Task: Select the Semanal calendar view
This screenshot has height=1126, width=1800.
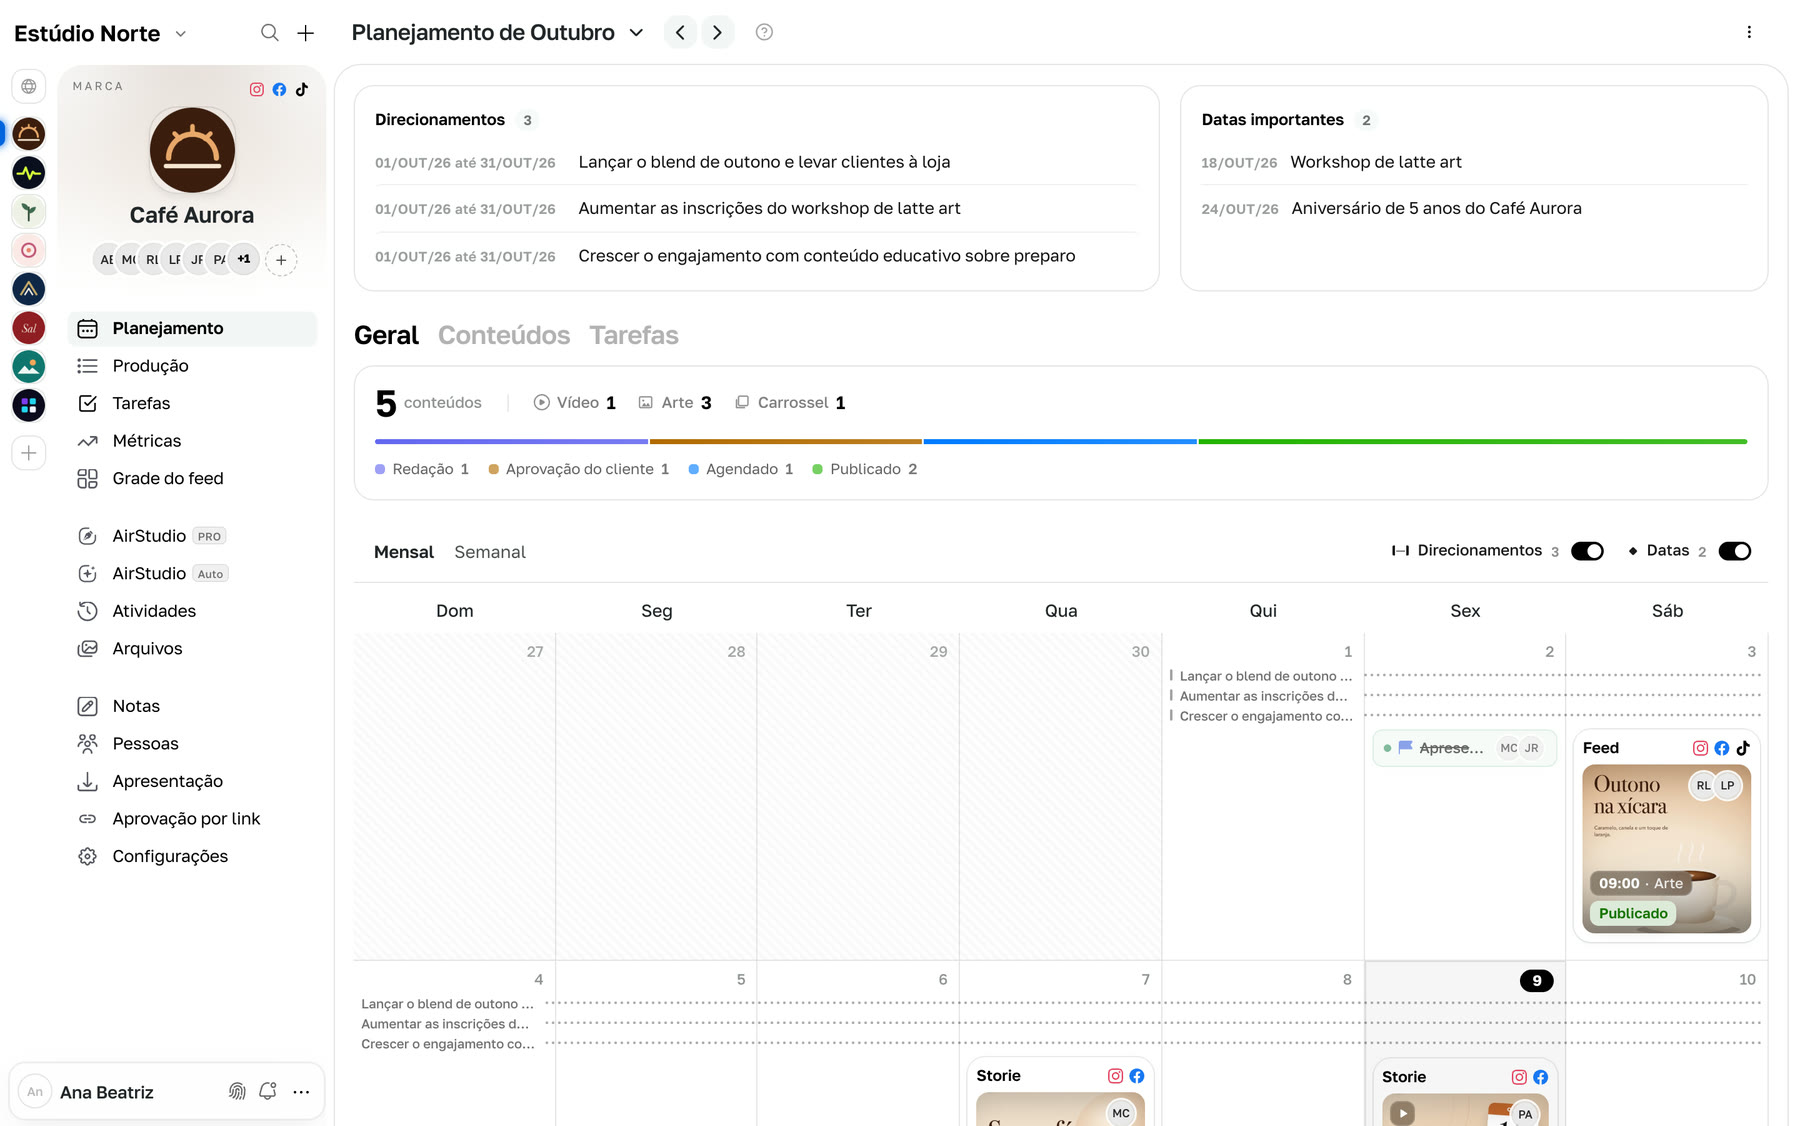Action: (x=490, y=552)
